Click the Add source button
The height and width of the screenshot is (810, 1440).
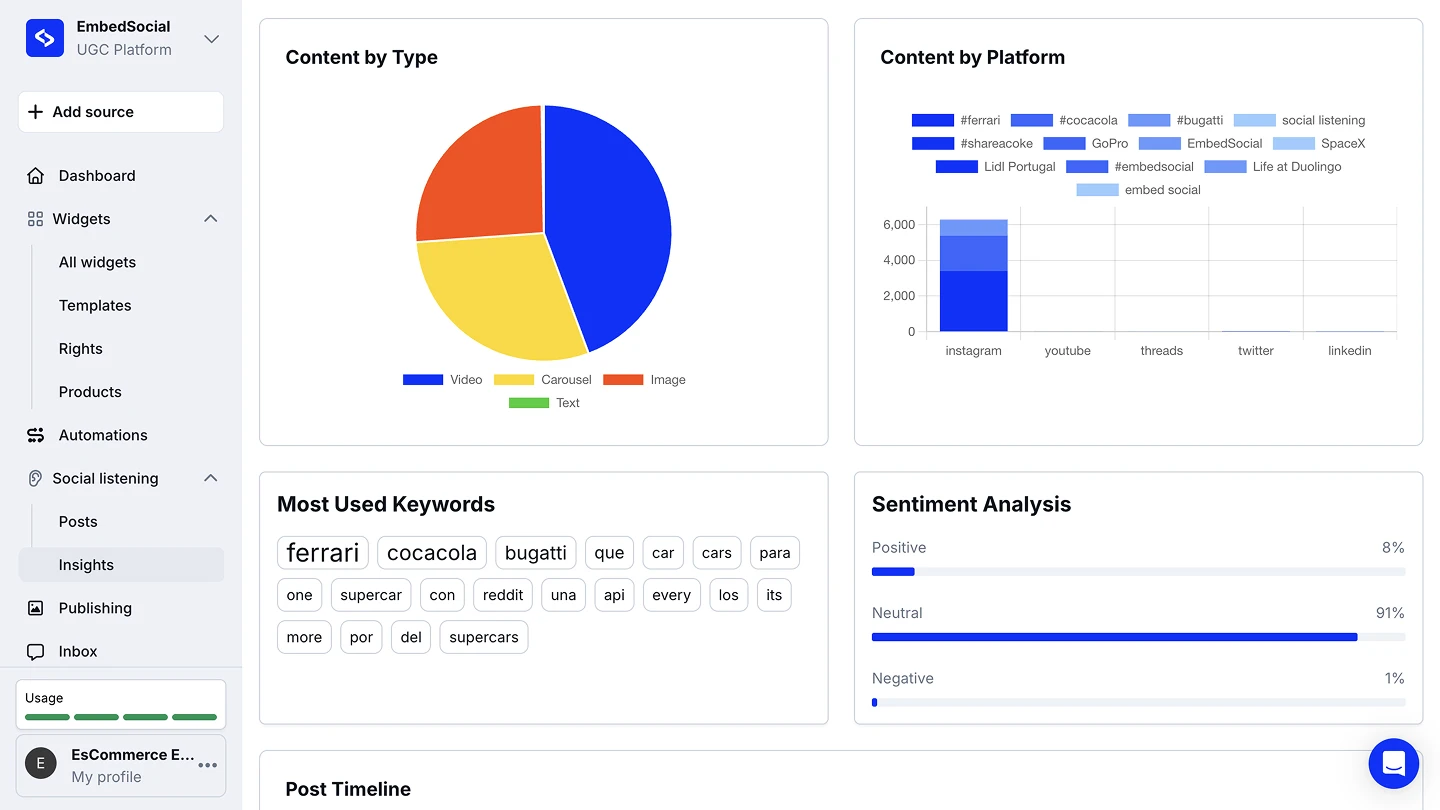pos(121,112)
